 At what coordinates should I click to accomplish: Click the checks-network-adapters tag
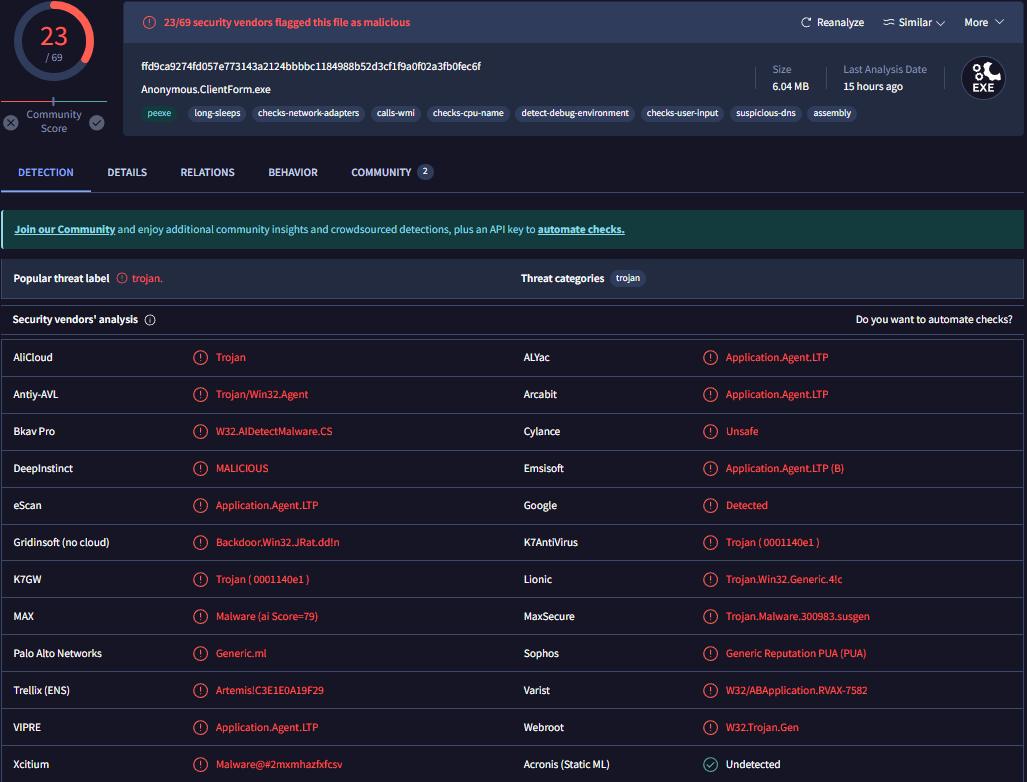click(308, 113)
